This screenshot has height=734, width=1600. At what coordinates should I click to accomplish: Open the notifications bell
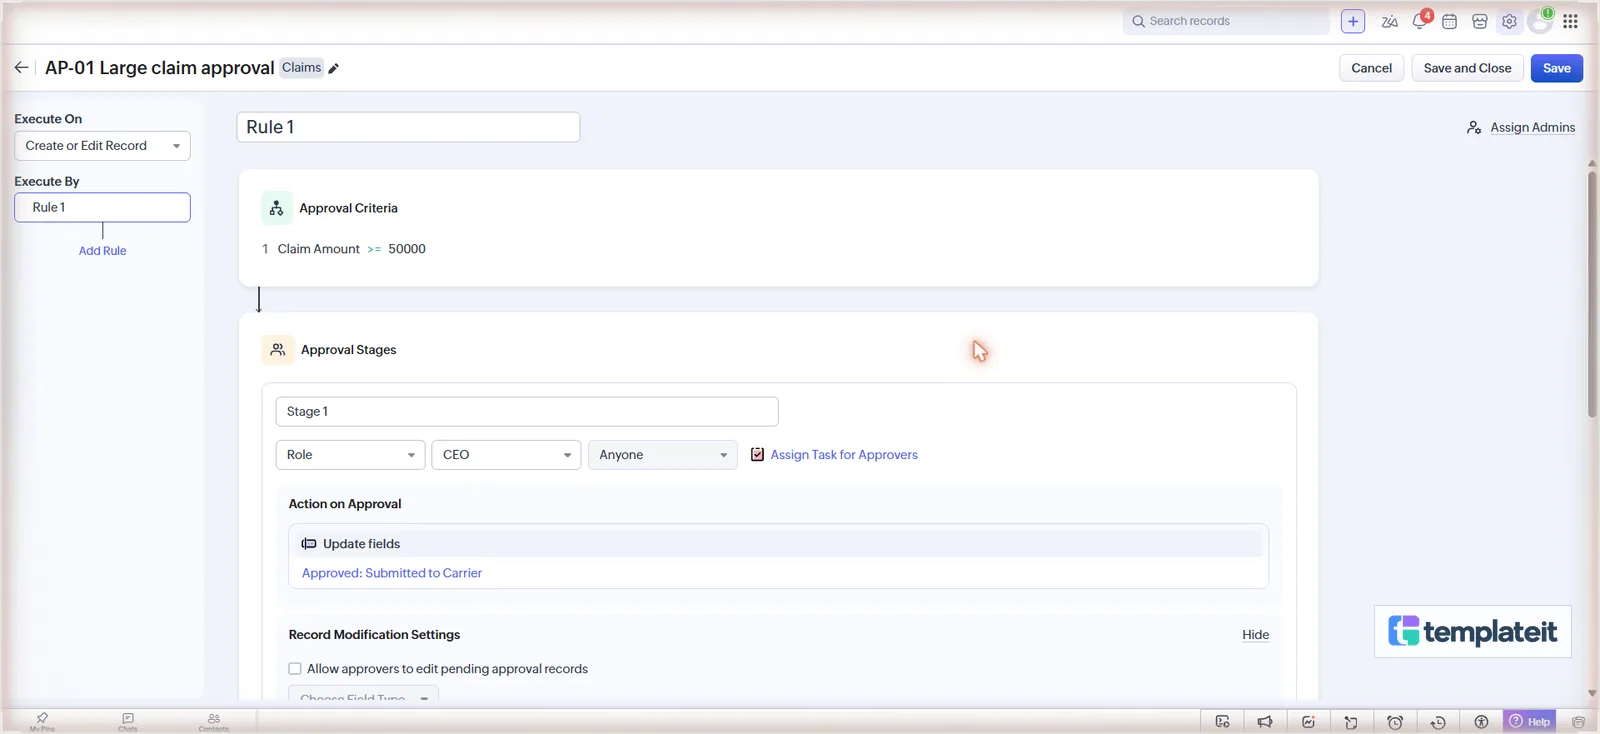1420,21
